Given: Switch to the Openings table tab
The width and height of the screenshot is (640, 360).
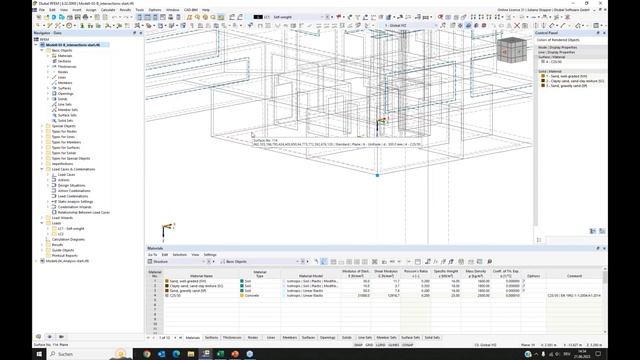Looking at the screenshot, I should (x=327, y=338).
